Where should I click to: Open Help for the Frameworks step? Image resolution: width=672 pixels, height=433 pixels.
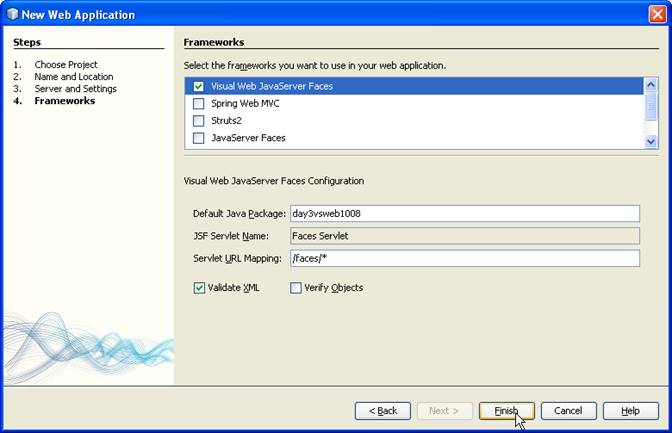tap(630, 411)
